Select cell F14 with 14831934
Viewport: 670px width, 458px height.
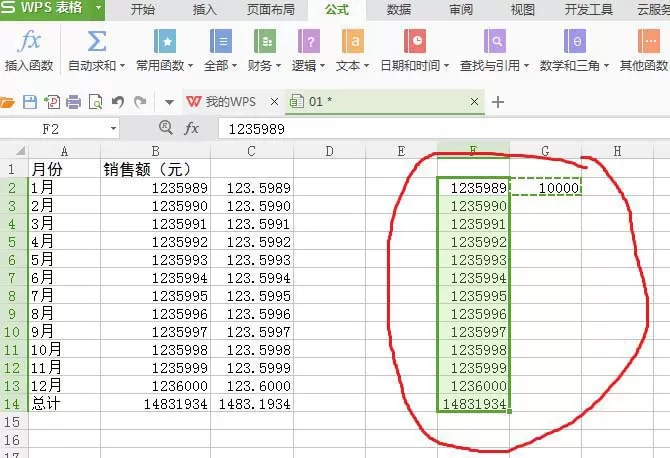(x=473, y=404)
